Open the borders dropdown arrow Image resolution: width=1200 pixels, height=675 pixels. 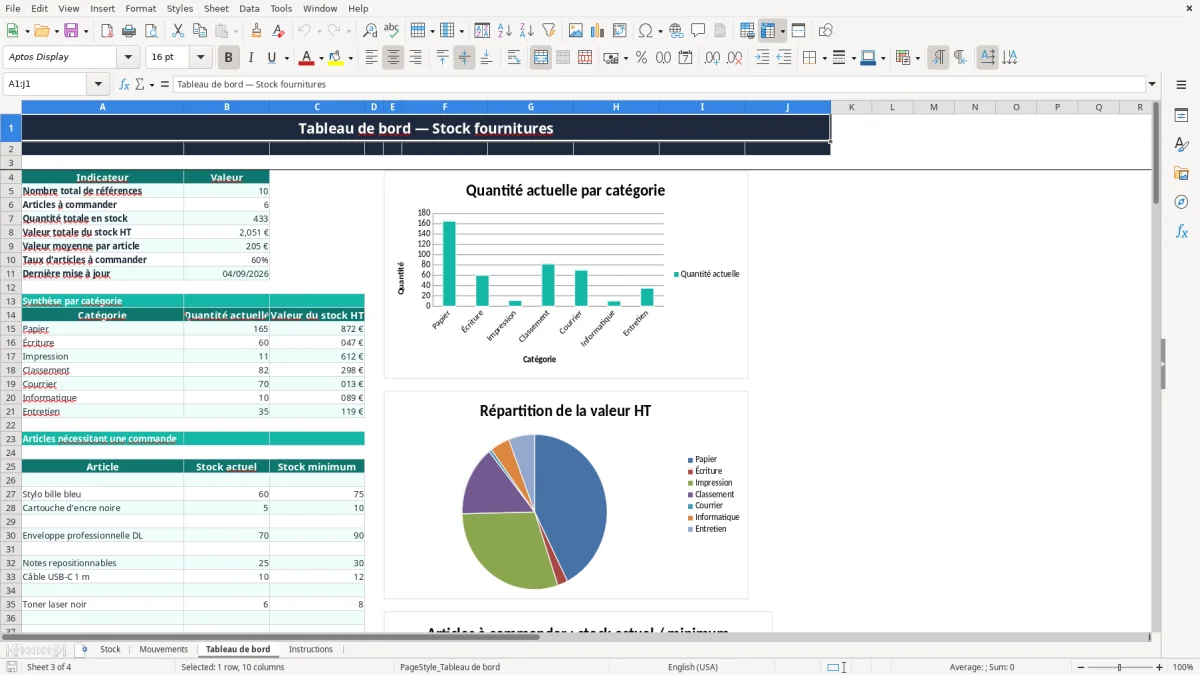coord(824,58)
